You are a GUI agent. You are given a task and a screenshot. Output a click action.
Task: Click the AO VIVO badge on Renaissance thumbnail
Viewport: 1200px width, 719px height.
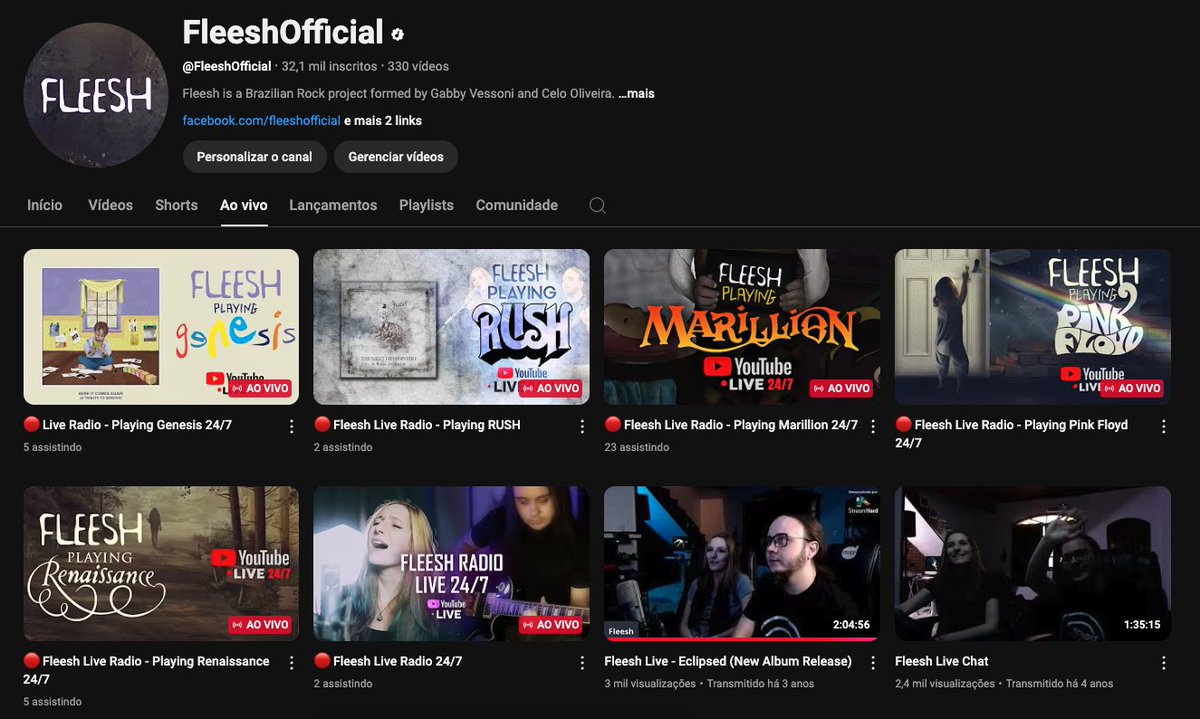point(260,624)
